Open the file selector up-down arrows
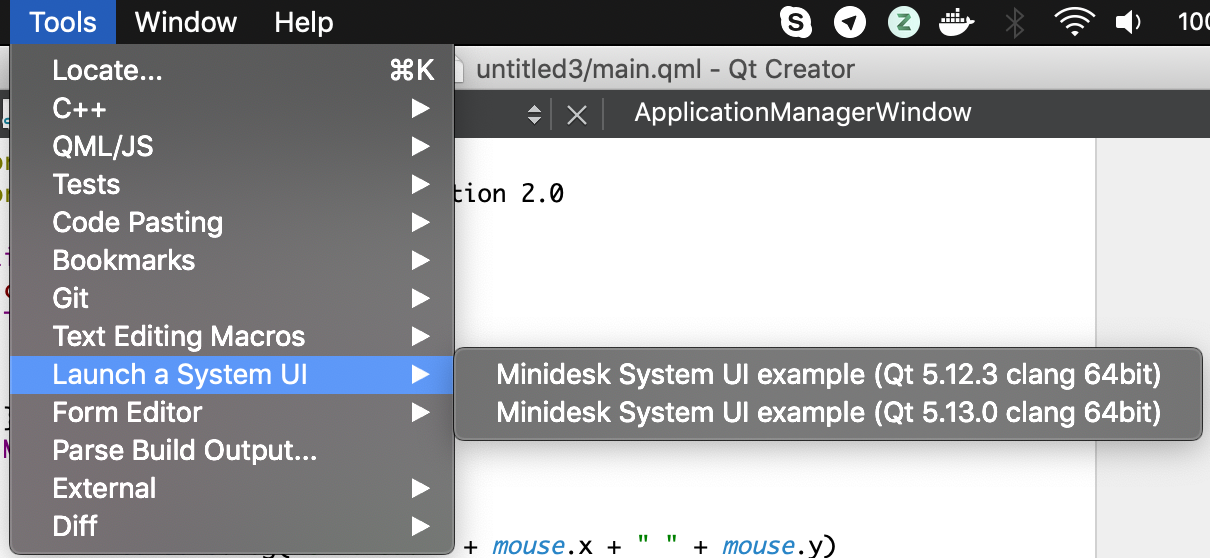Viewport: 1210px width, 558px height. tap(535, 114)
